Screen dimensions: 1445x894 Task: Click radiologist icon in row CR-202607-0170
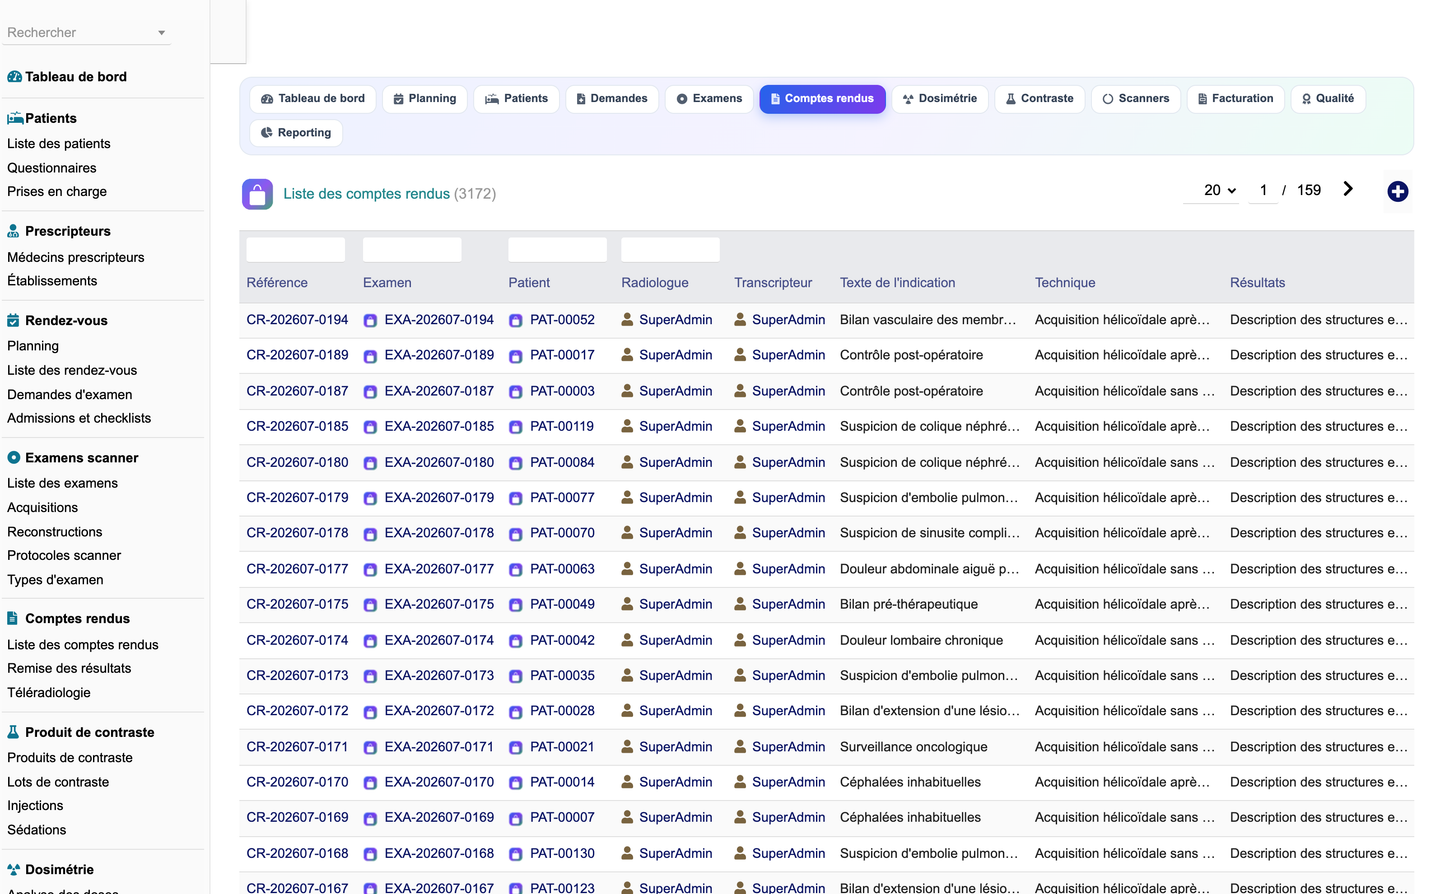pos(627,782)
